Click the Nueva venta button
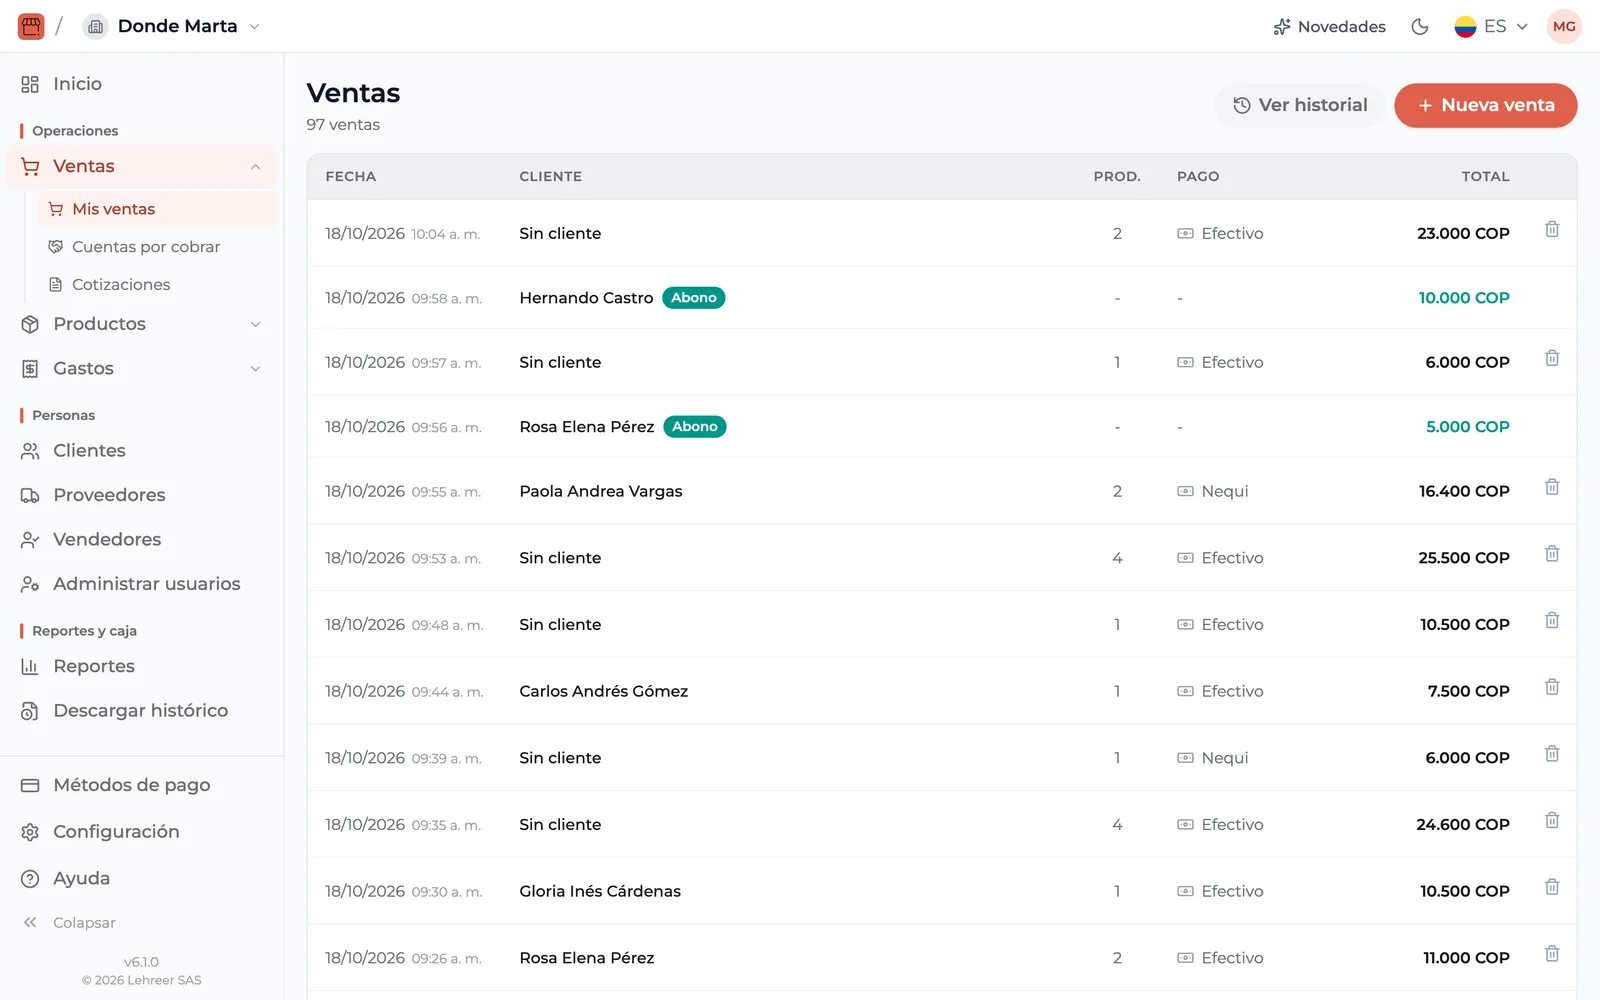The width and height of the screenshot is (1600, 1000). point(1485,105)
